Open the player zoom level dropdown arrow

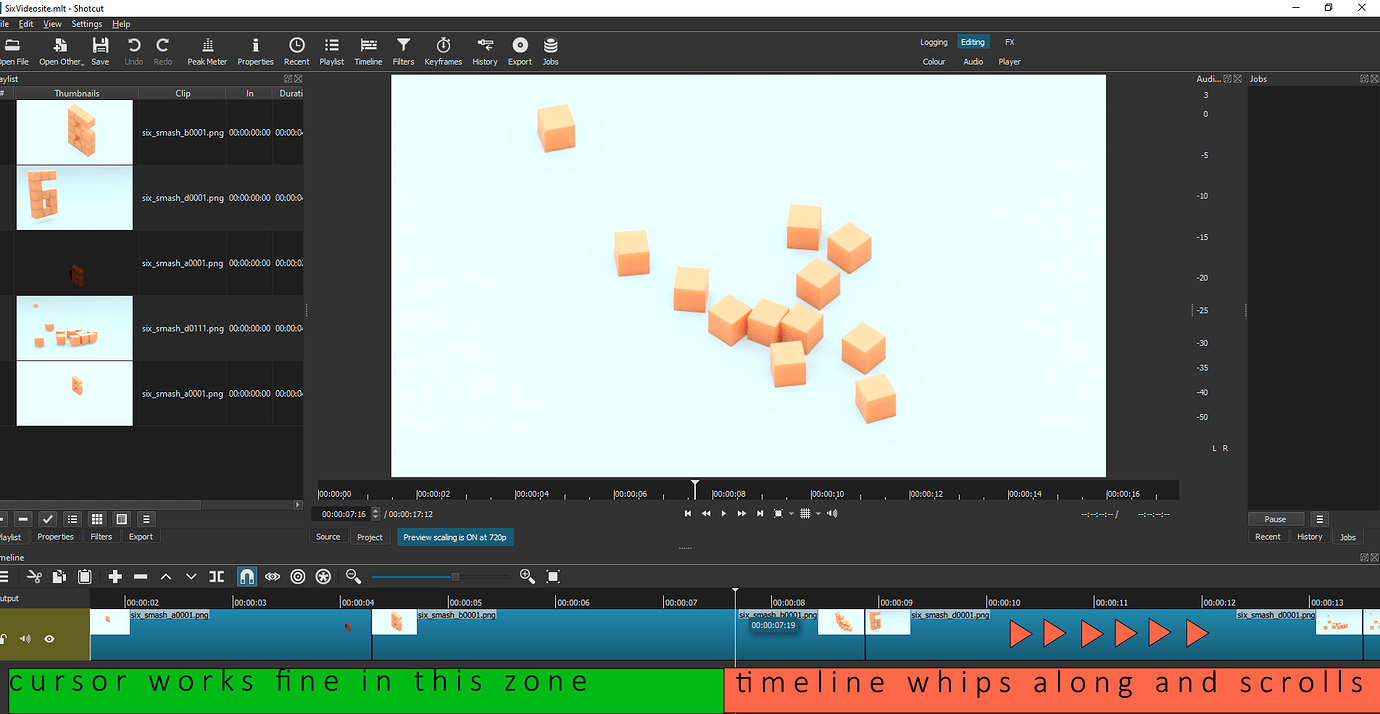[x=791, y=514]
